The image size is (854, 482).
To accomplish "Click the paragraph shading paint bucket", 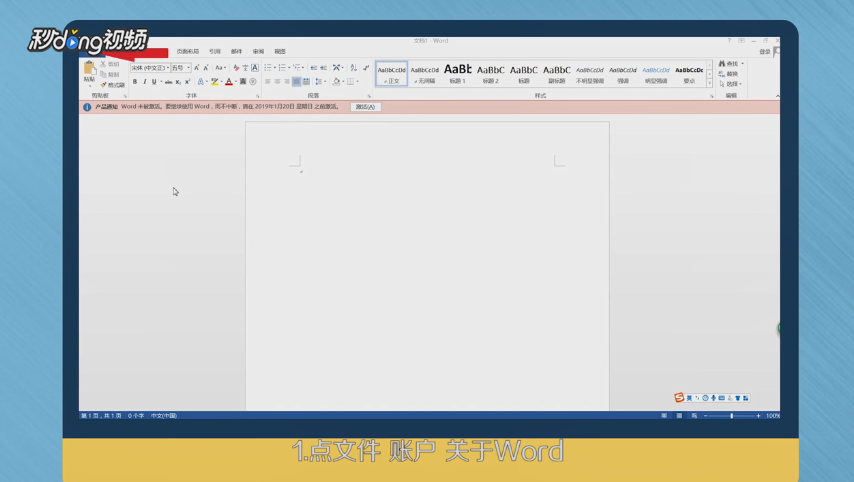I will click(x=336, y=82).
